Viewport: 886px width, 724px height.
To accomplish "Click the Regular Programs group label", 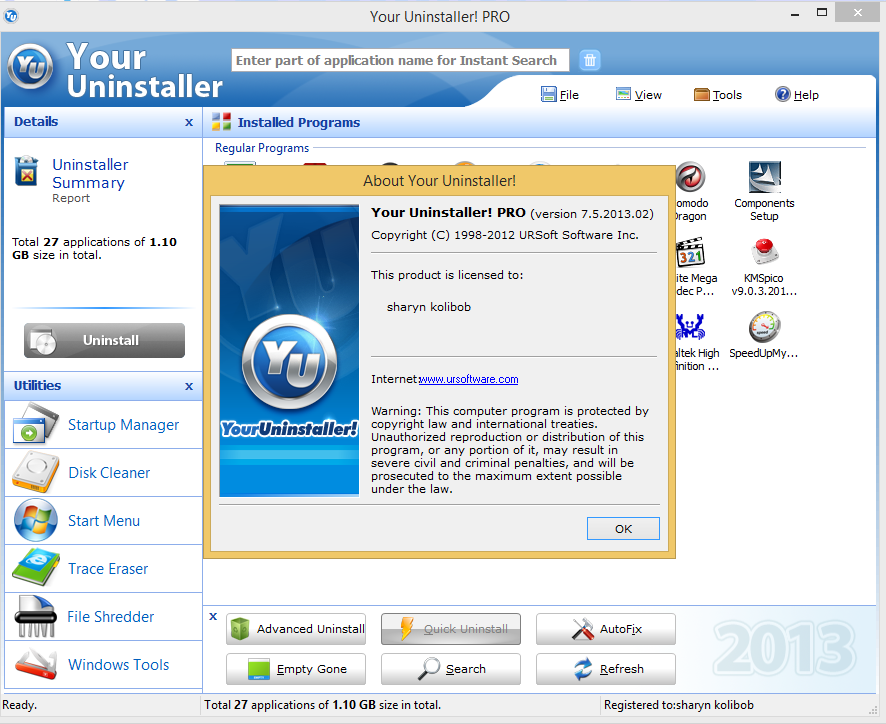I will (262, 148).
